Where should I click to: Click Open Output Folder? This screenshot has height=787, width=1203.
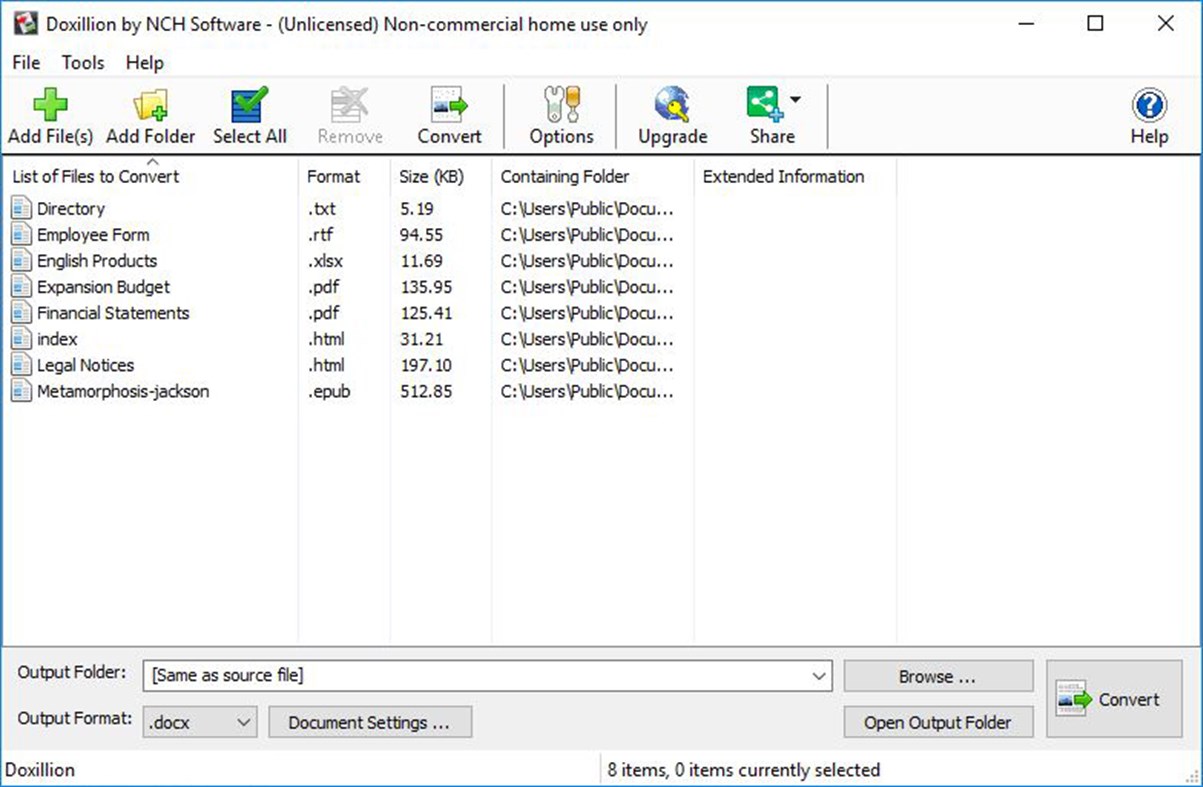click(x=937, y=721)
